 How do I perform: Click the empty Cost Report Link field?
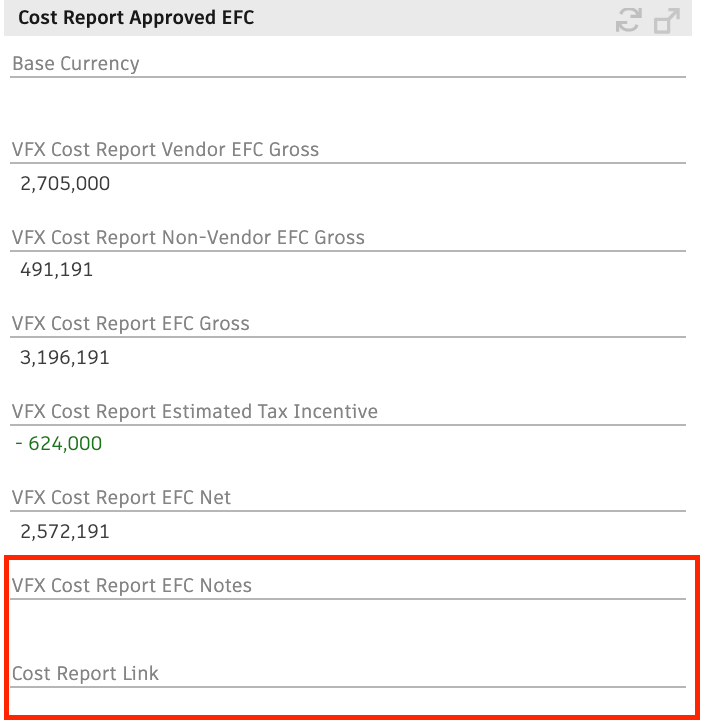[348, 701]
